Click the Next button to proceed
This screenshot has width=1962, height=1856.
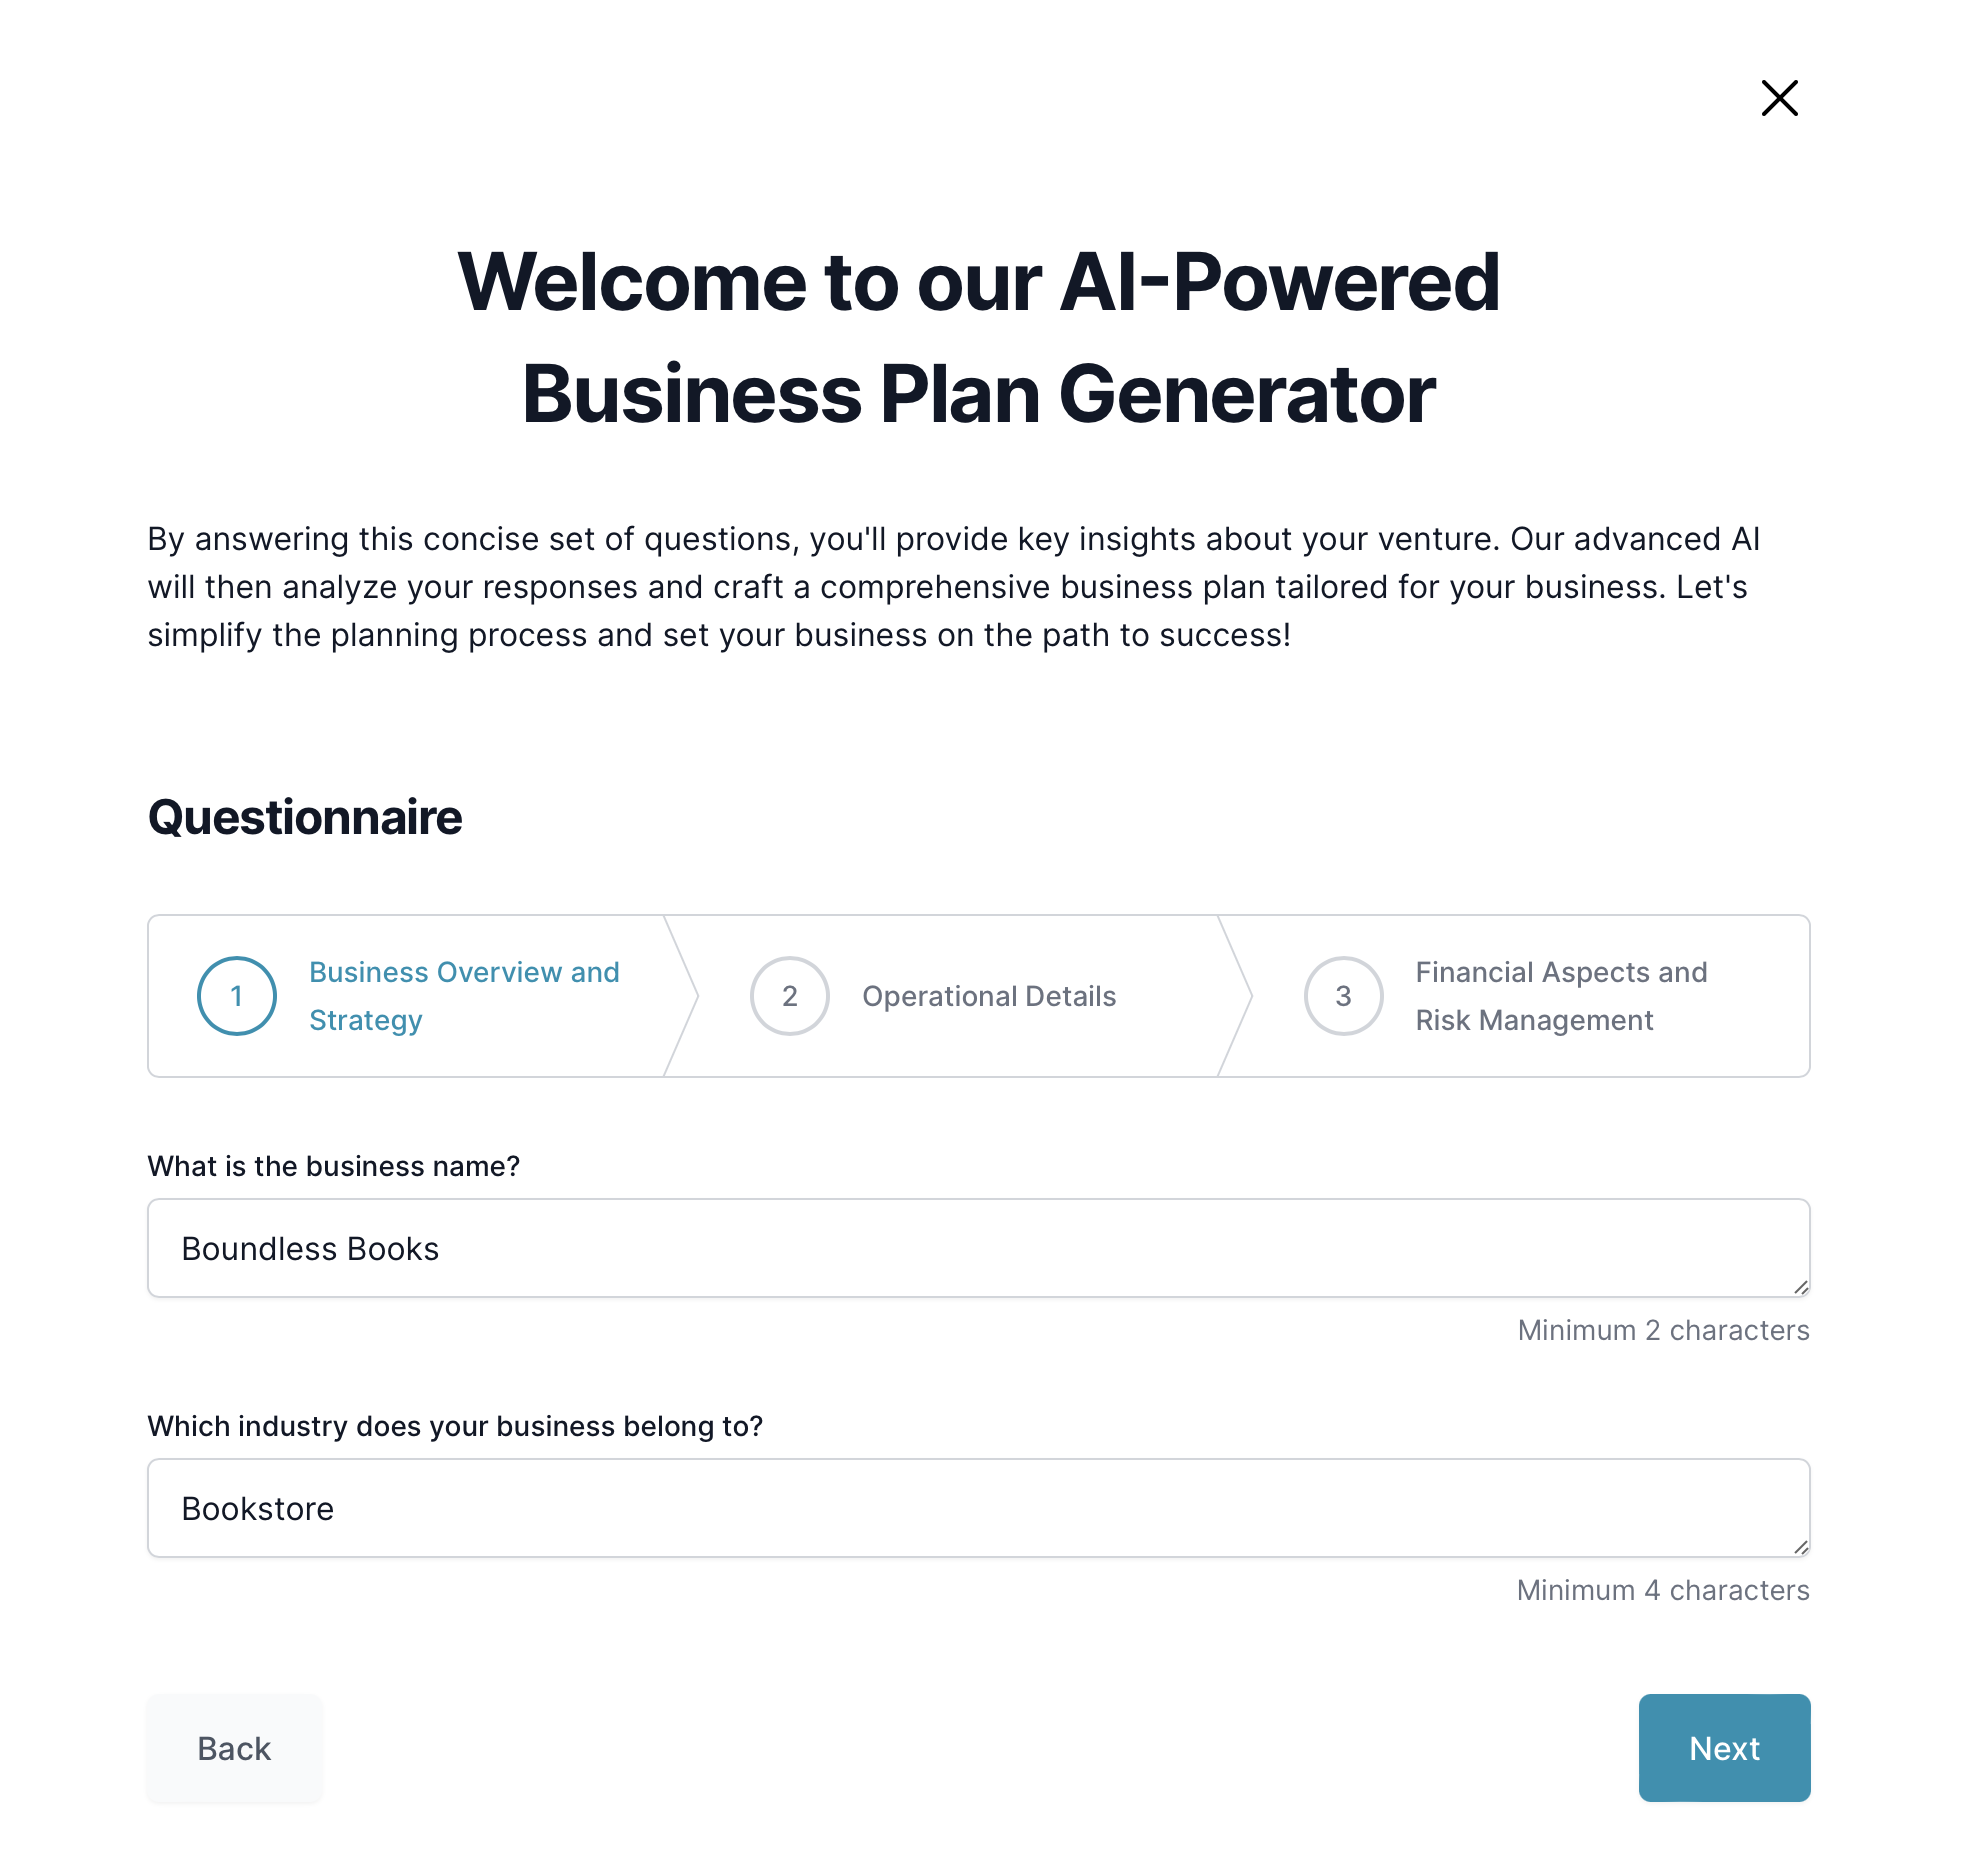[x=1725, y=1748]
